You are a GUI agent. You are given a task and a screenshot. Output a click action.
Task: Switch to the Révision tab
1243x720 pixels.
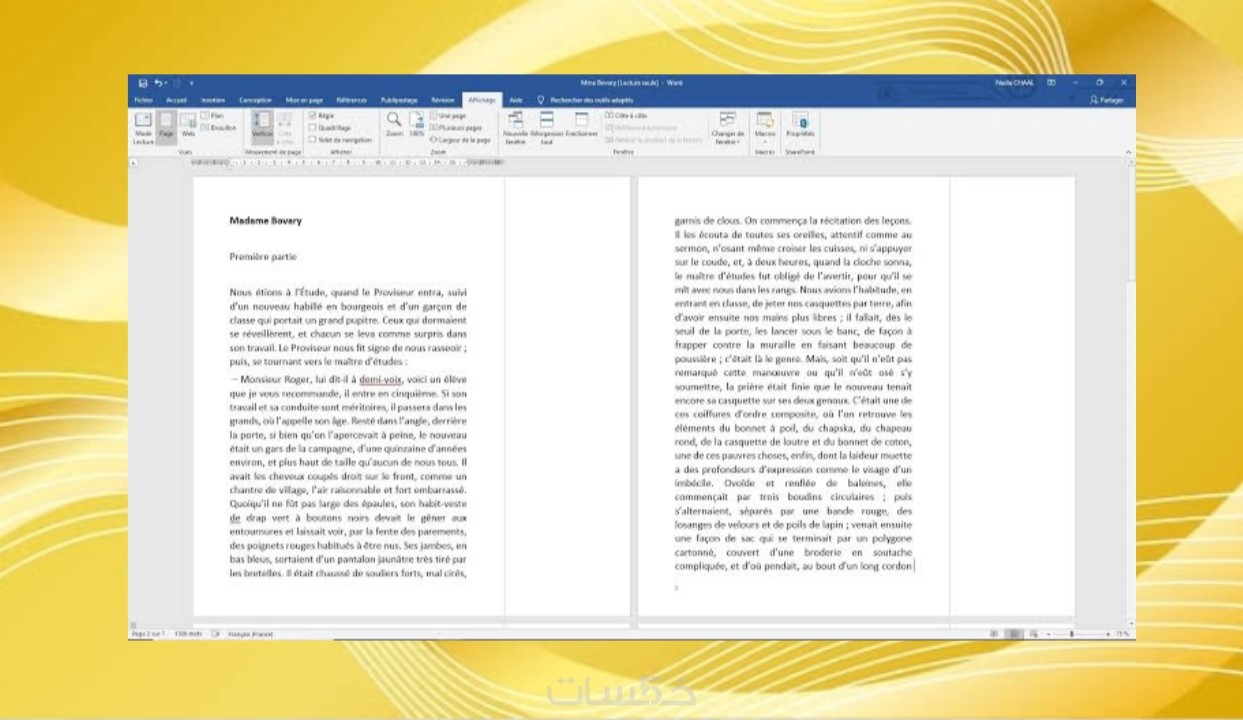[x=442, y=100]
